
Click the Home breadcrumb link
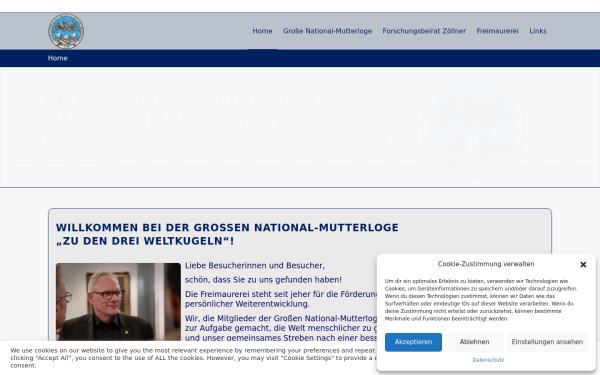(x=57, y=58)
